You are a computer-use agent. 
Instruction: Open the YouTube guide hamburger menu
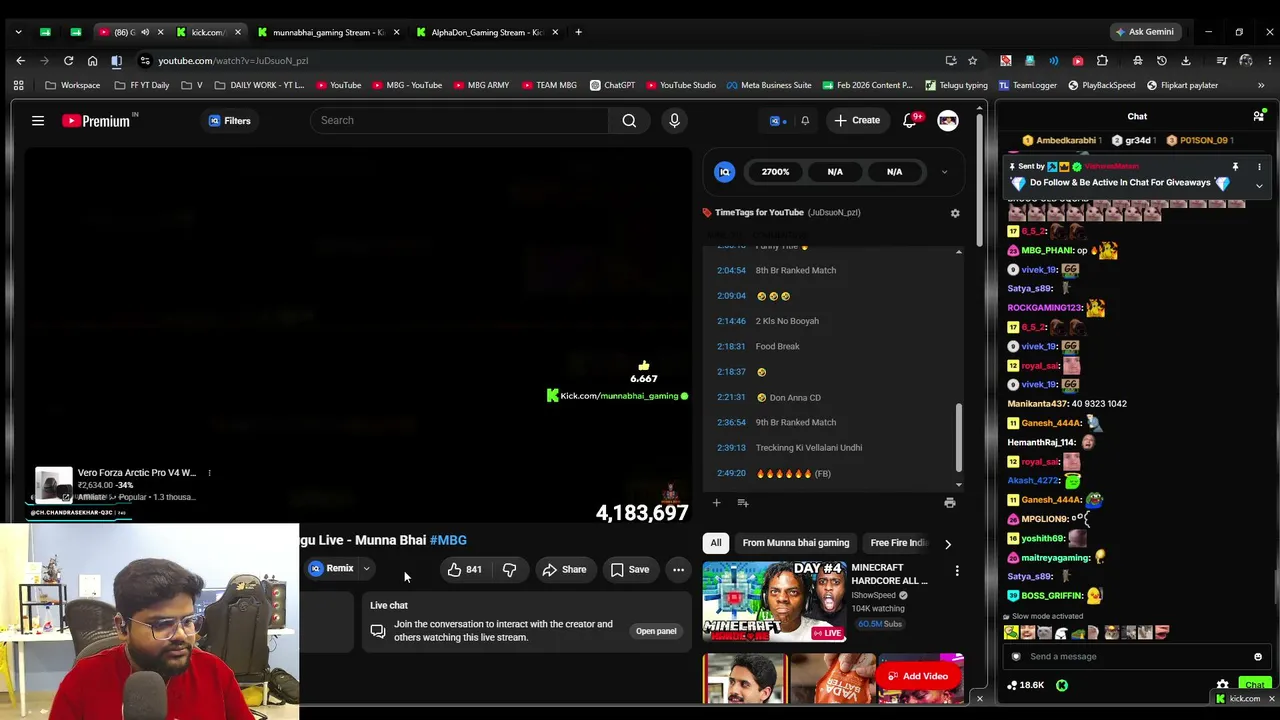tap(38, 121)
